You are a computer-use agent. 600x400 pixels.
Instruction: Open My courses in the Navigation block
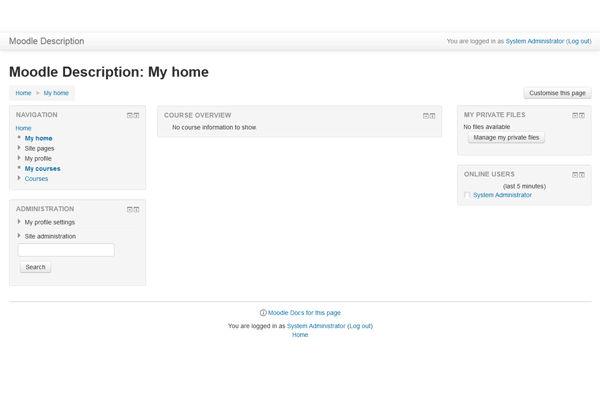point(42,168)
